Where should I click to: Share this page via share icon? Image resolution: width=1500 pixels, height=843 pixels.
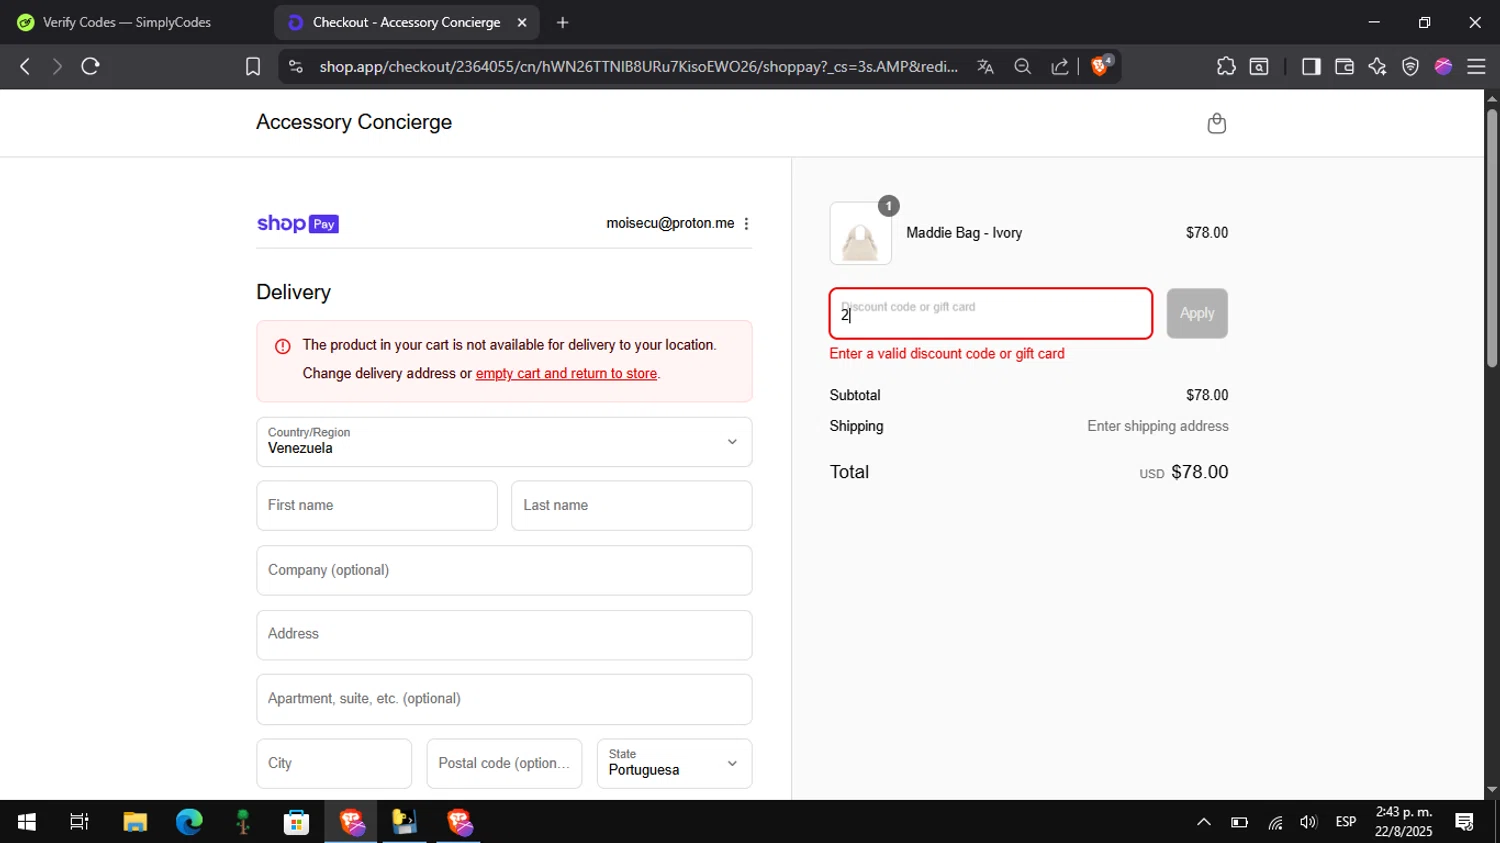coord(1059,66)
